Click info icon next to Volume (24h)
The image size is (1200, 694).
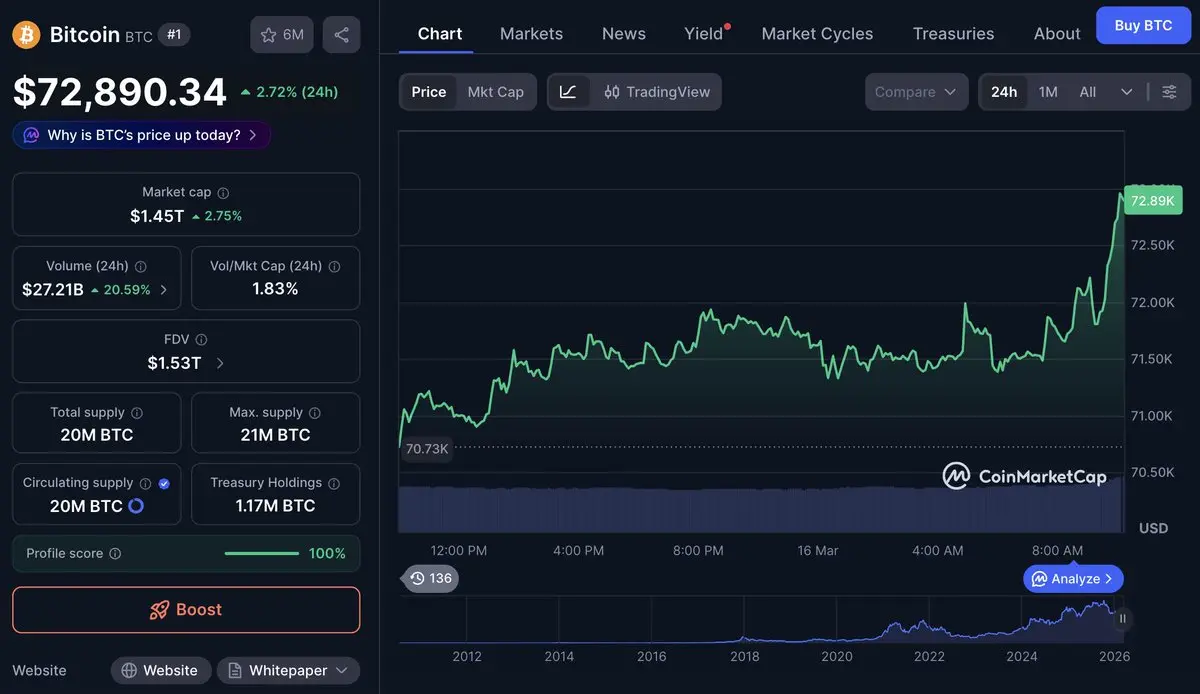(x=141, y=266)
